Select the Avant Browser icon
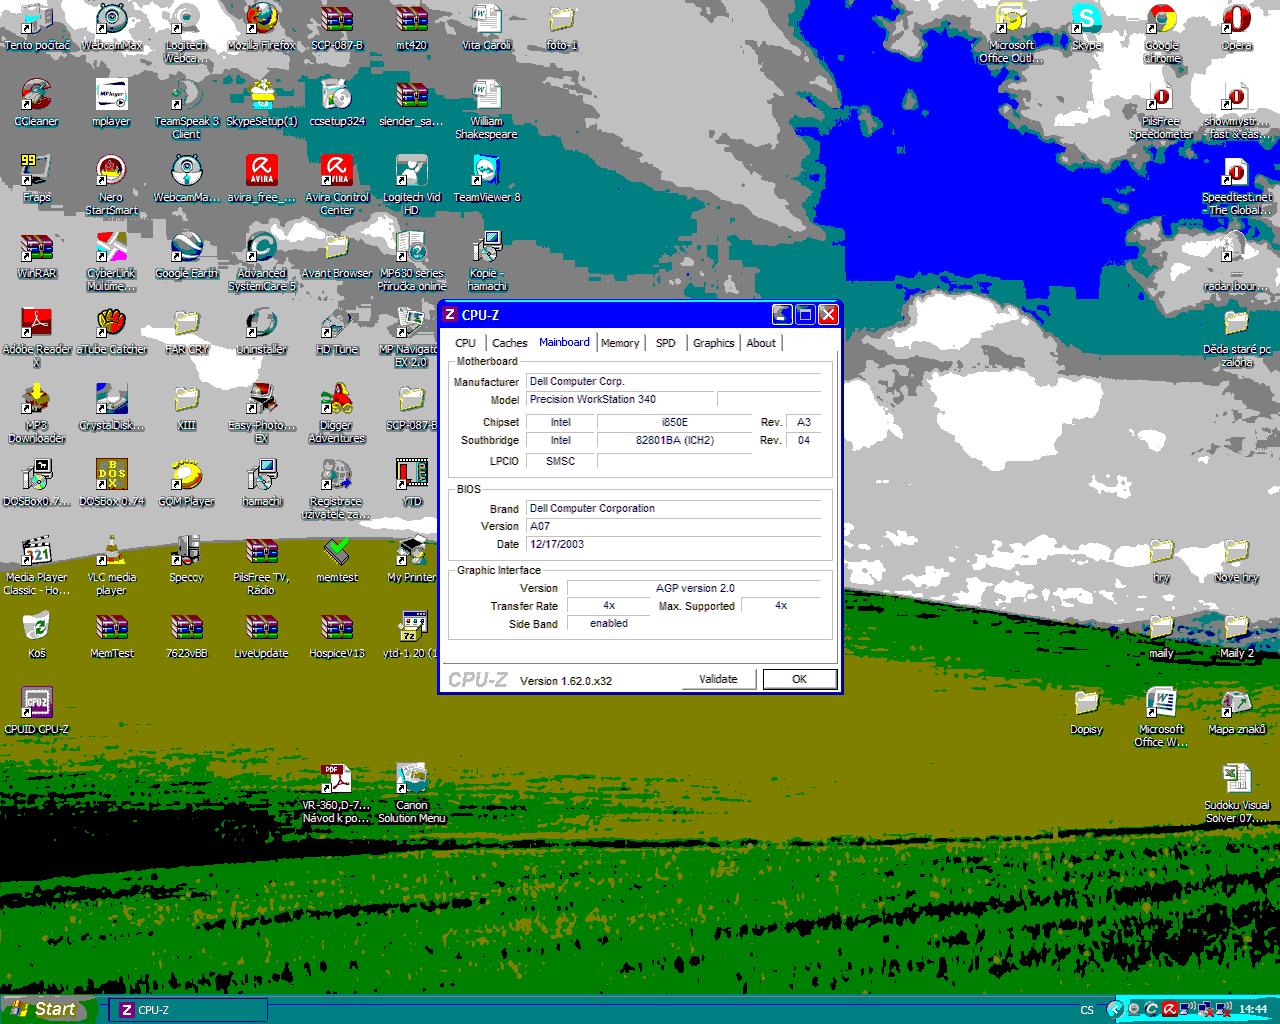The width and height of the screenshot is (1280, 1024). point(337,255)
